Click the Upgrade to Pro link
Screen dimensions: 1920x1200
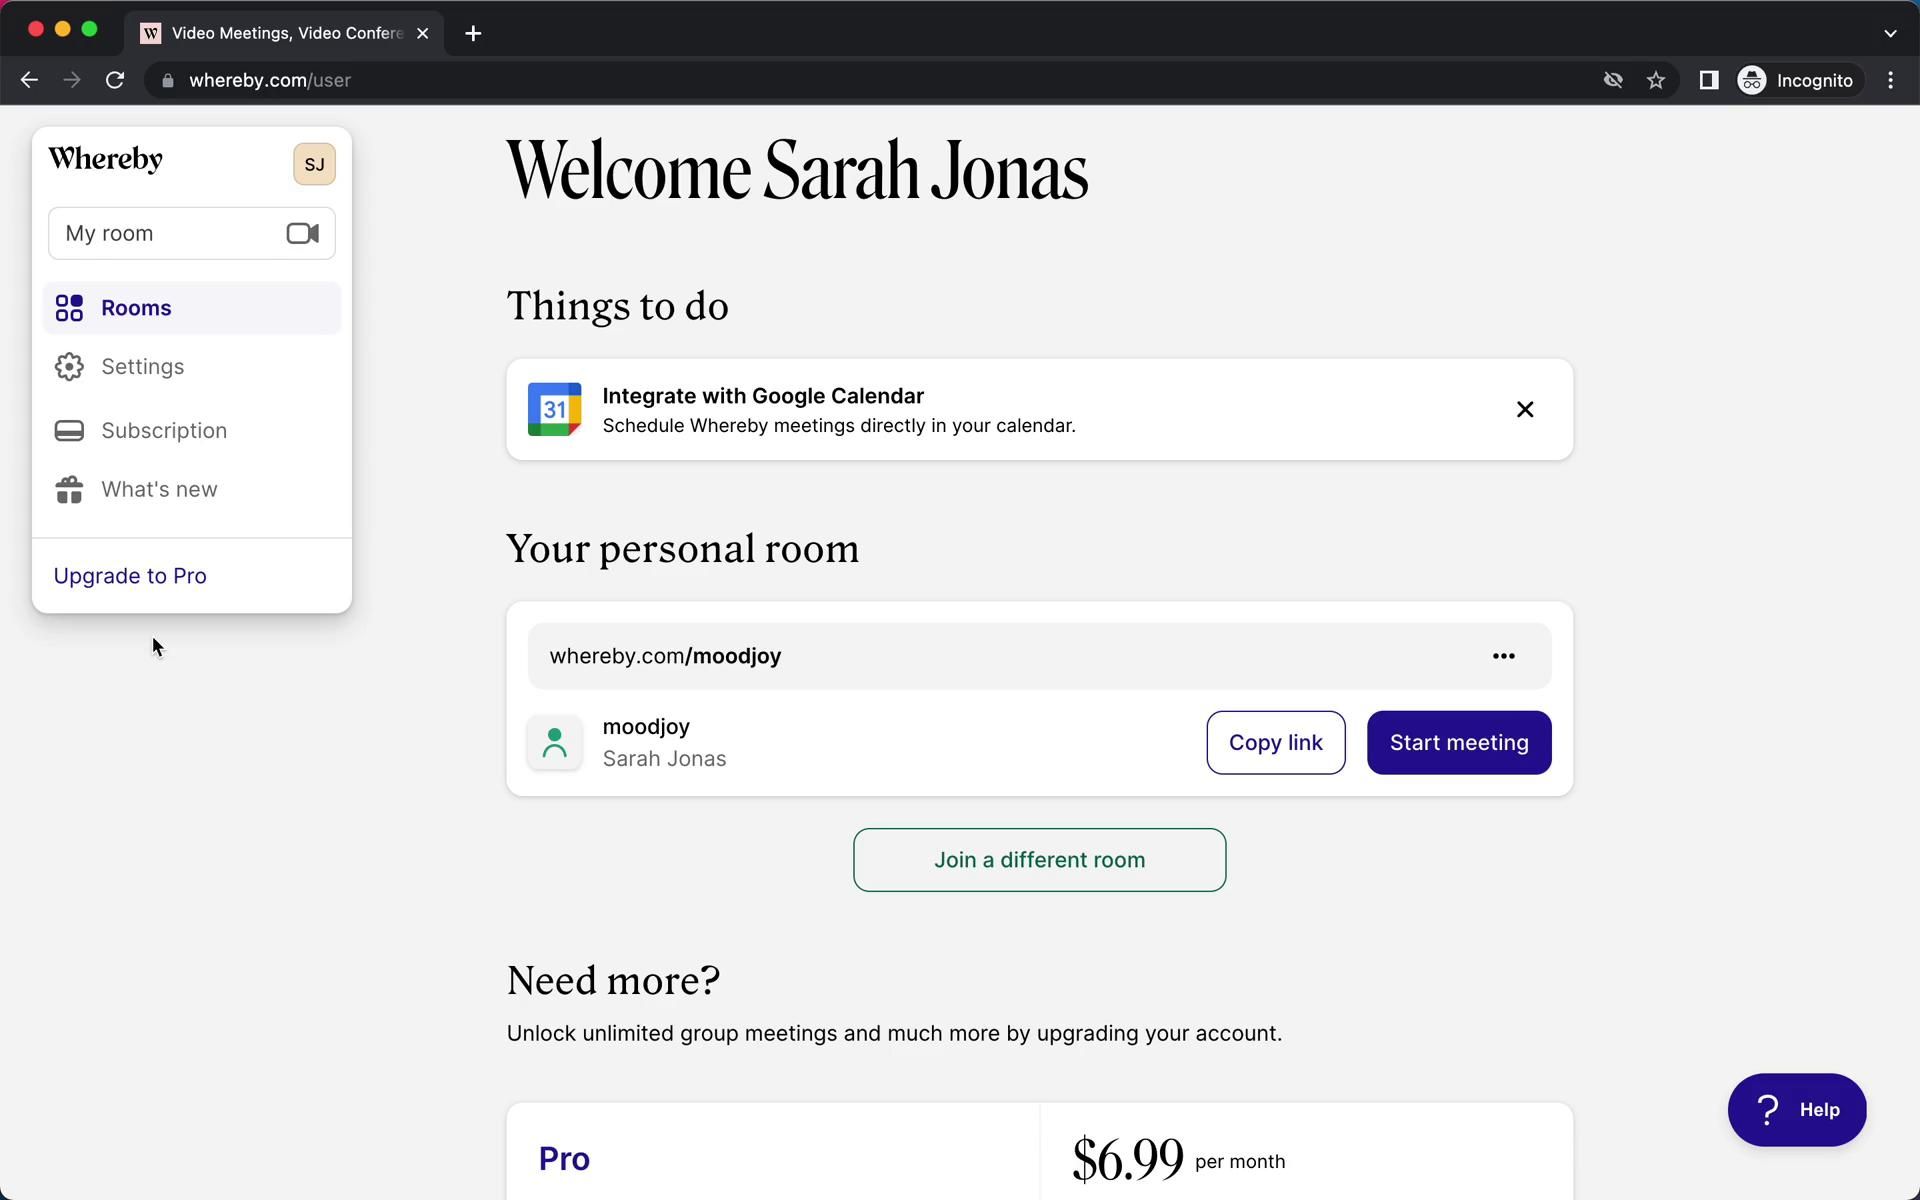[130, 576]
